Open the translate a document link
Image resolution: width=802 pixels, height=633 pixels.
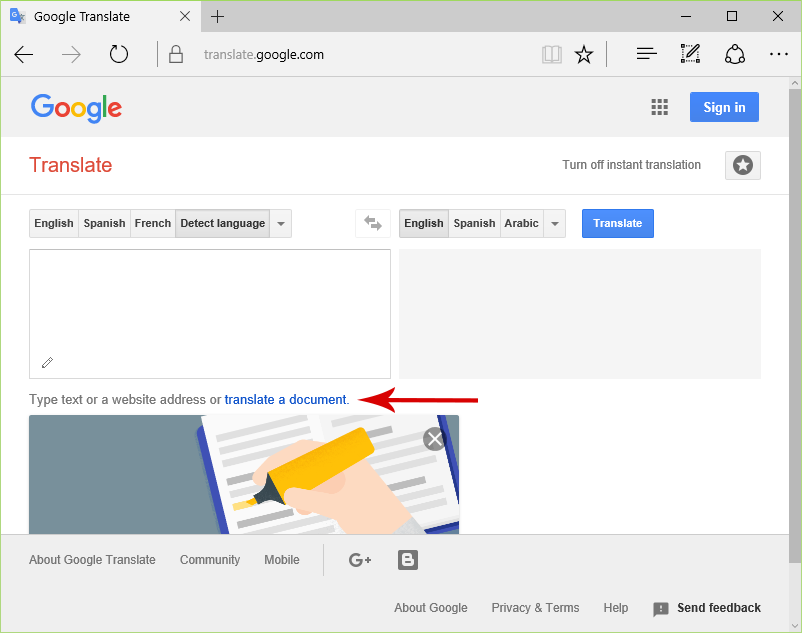285,399
